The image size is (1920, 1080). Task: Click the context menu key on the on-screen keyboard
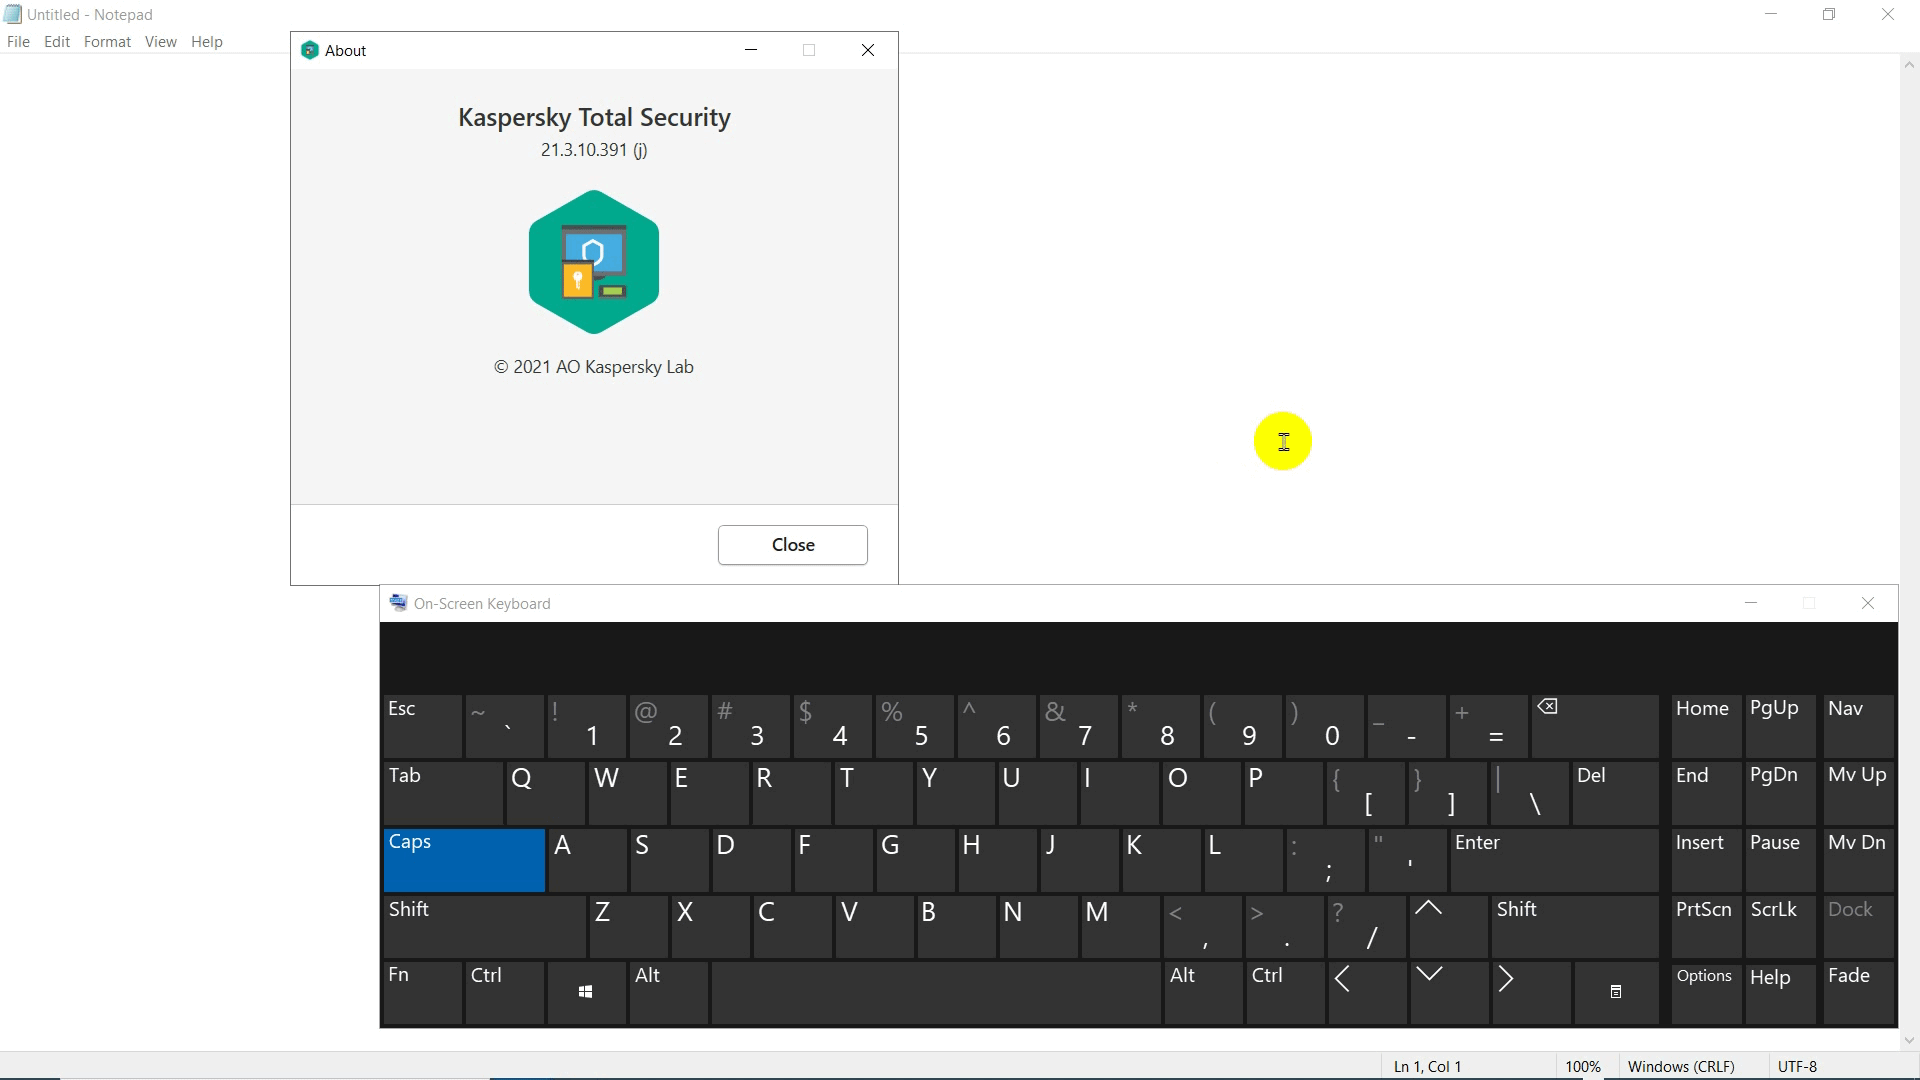point(1615,992)
